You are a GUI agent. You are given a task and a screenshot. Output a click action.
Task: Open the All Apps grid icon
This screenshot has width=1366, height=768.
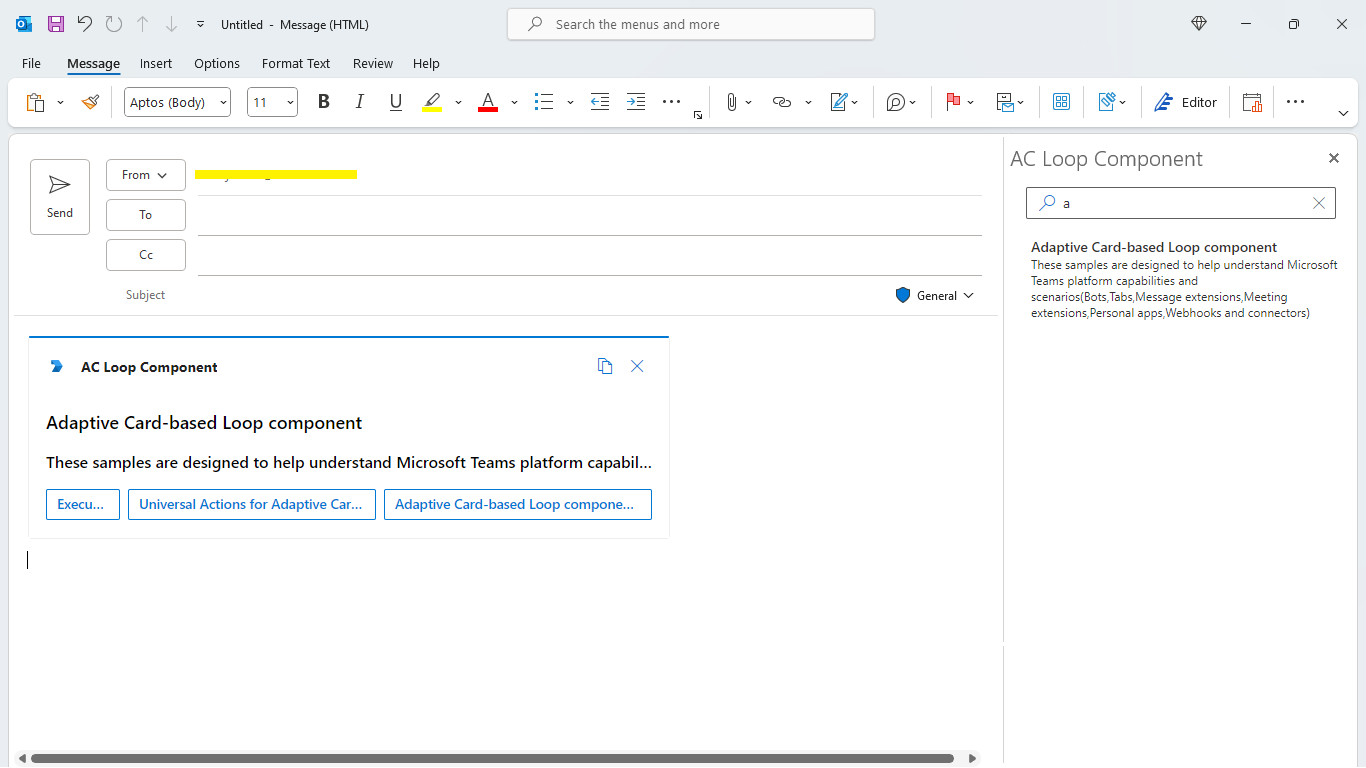point(1062,102)
